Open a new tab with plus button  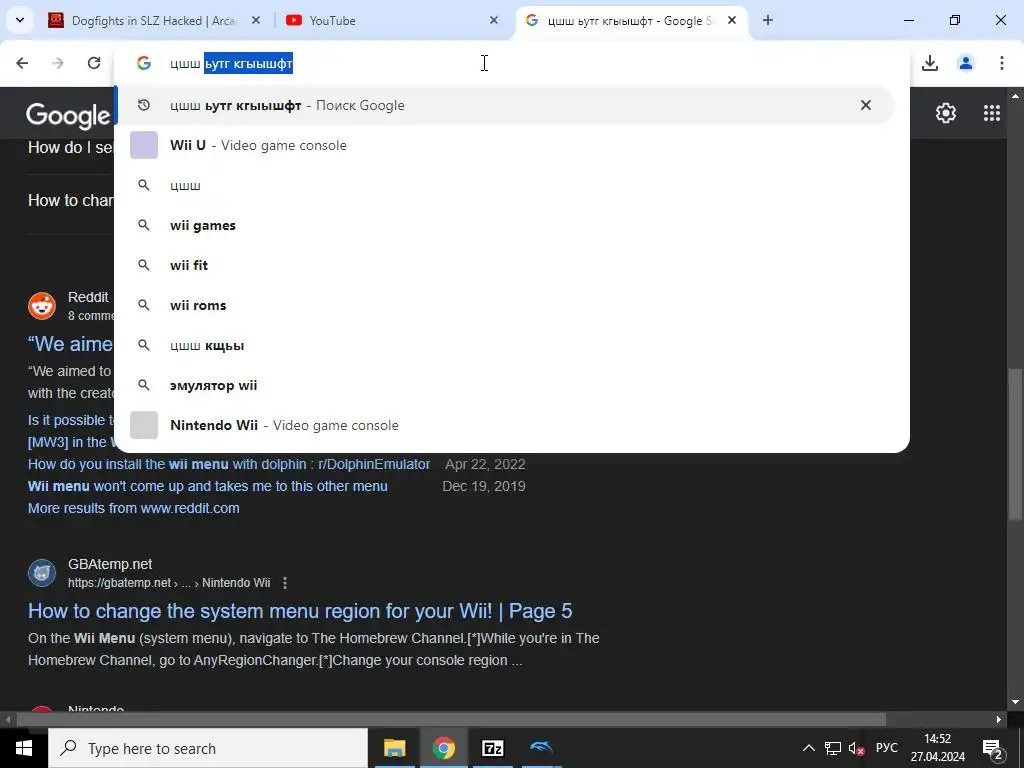[768, 21]
